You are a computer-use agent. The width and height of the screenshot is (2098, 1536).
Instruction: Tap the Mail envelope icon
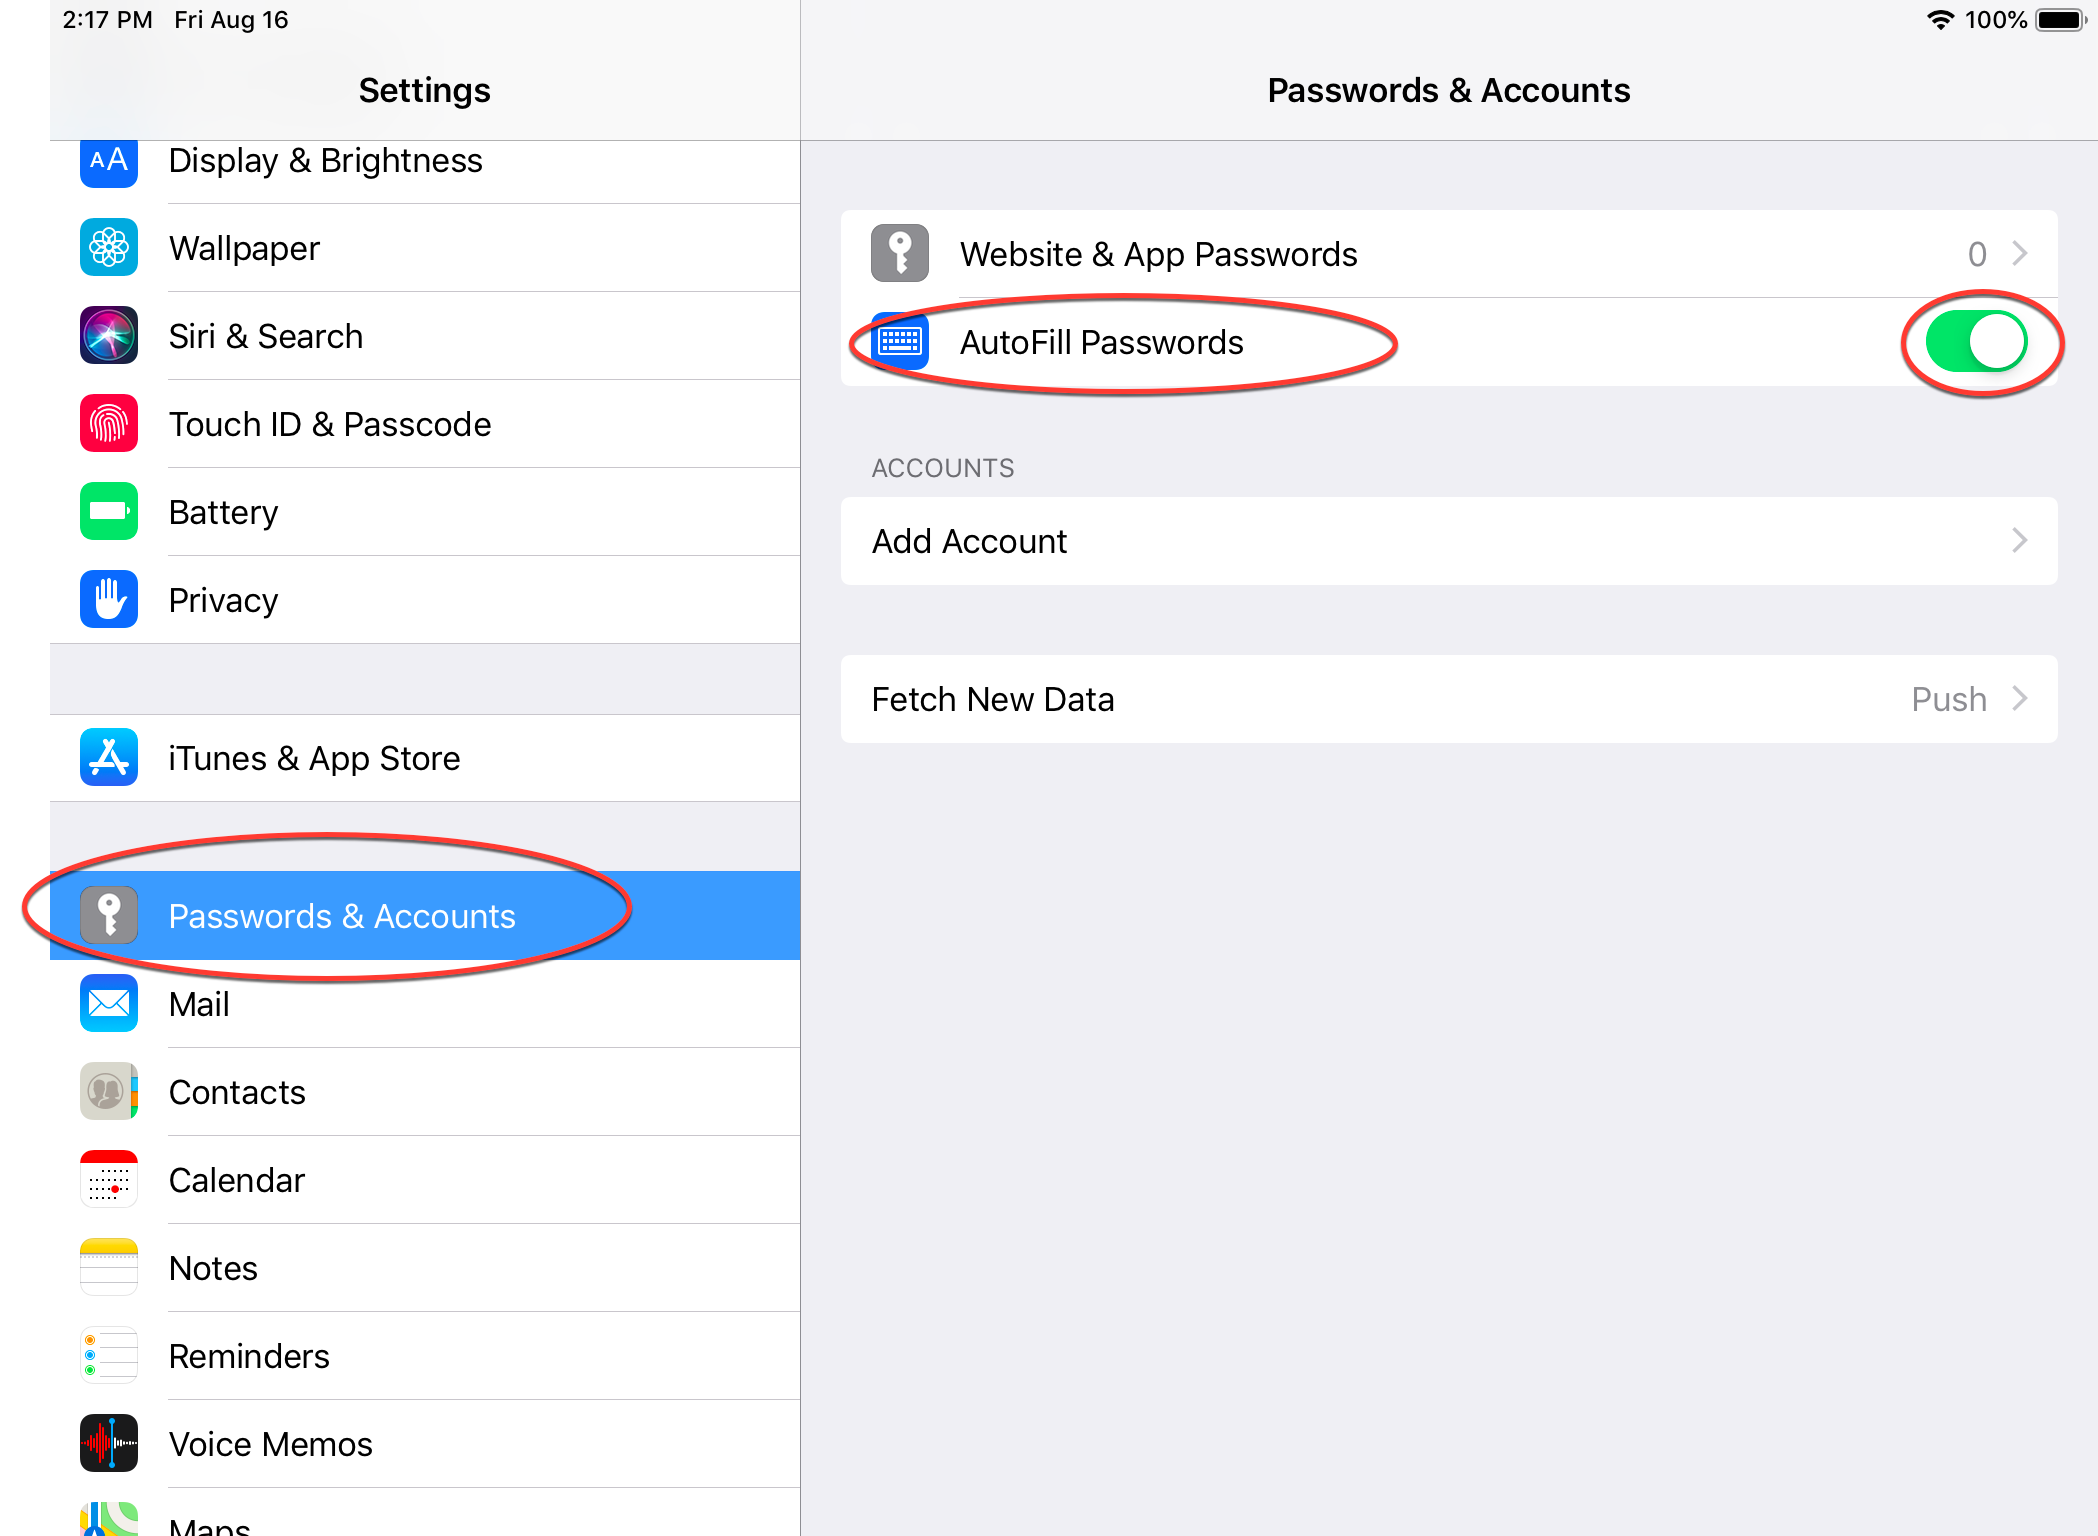109,1004
